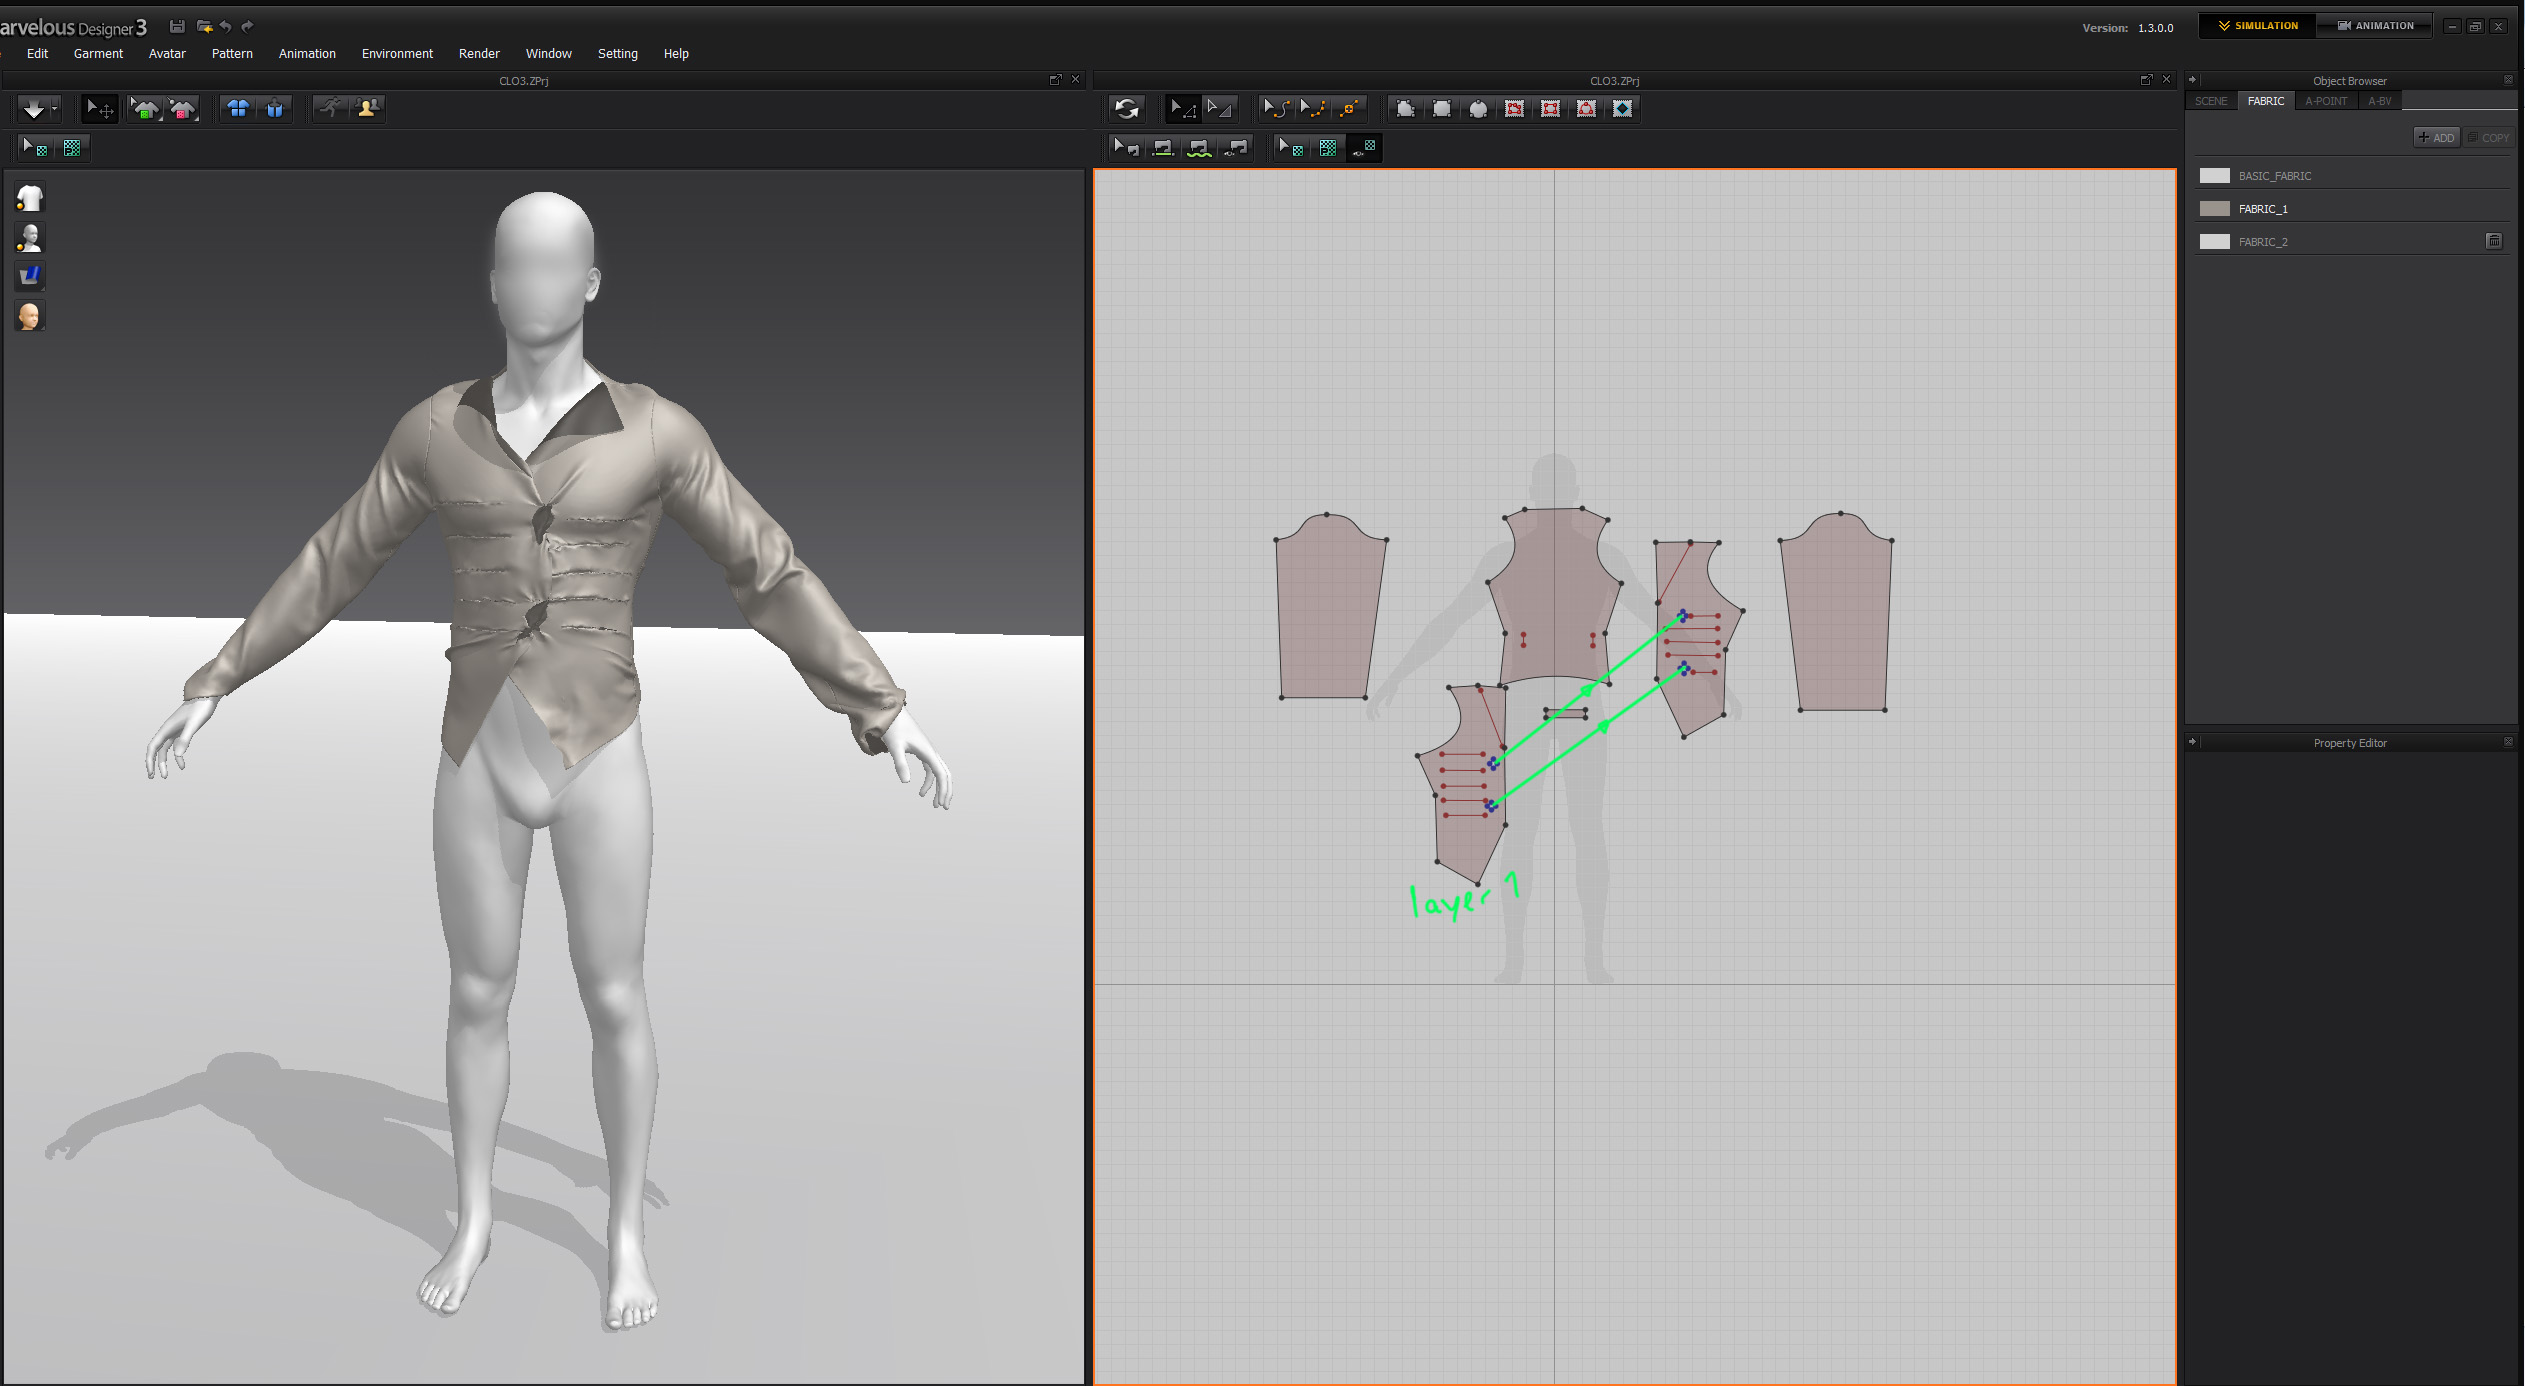Toggle the garment display icon in the 3D sidebar
This screenshot has width=2525, height=1386.
pyautogui.click(x=30, y=198)
